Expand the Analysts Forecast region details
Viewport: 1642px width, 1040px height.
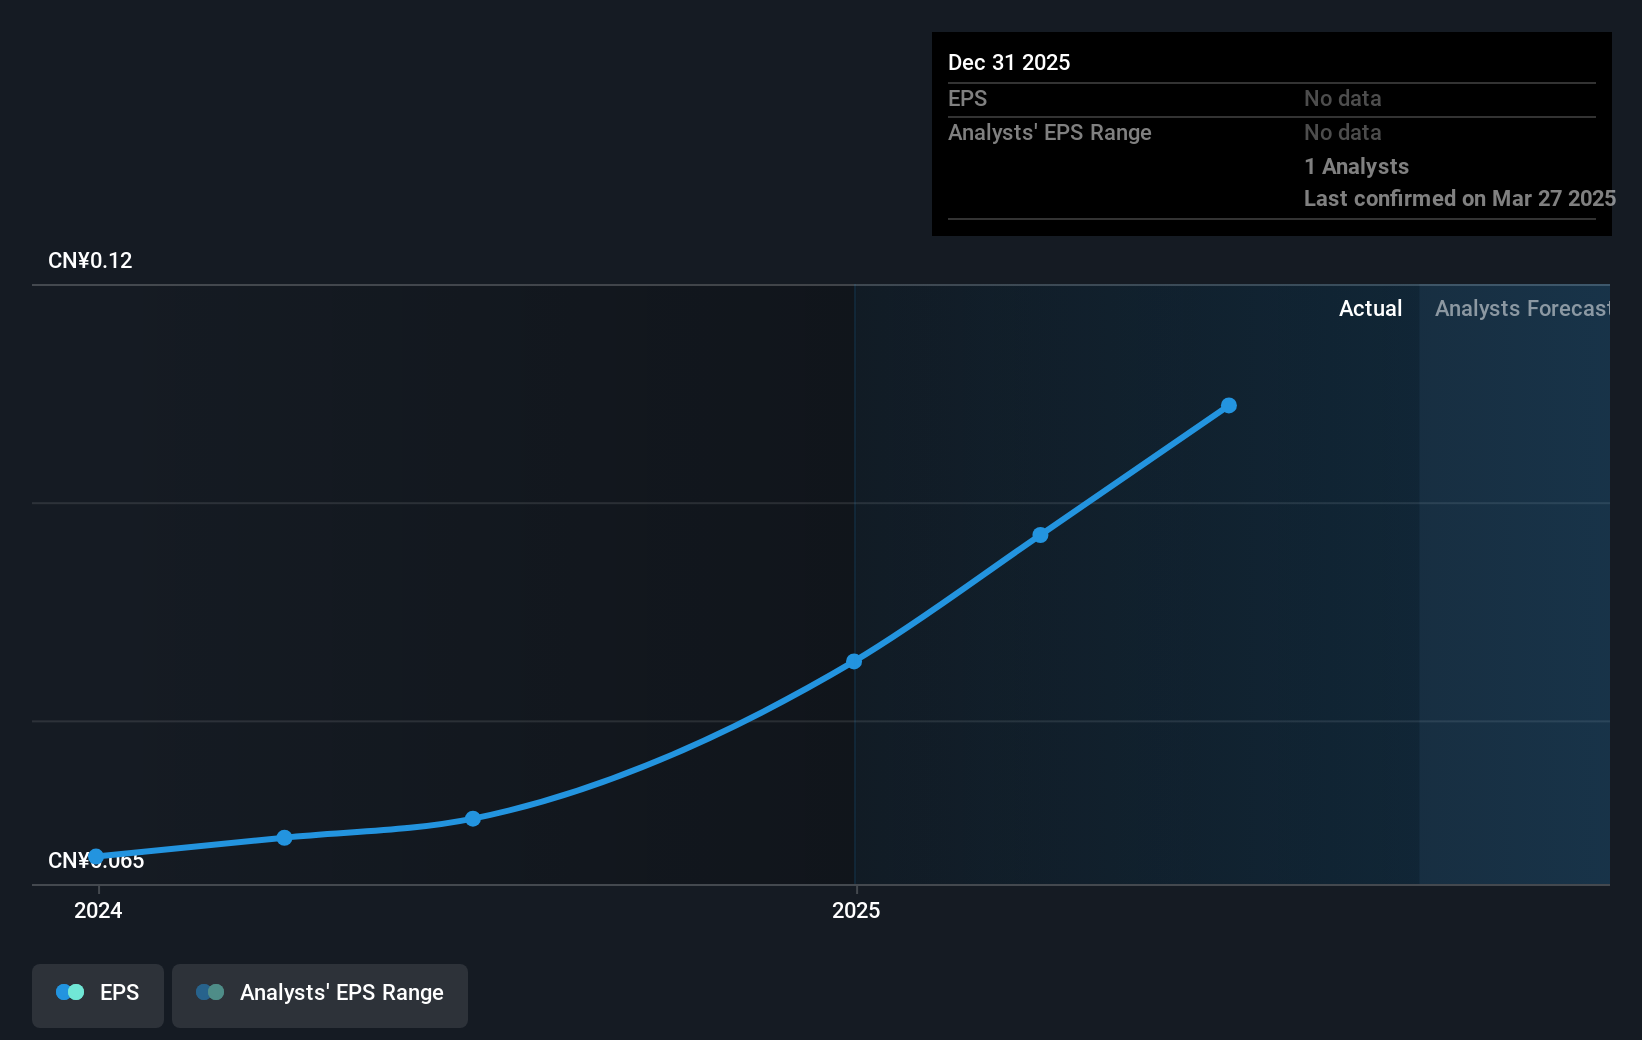pos(1521,308)
